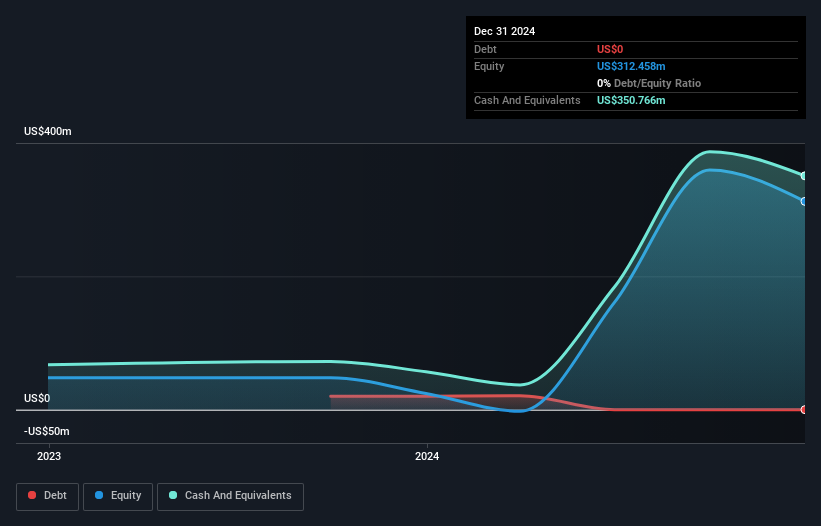Click the US$350.766m cash value
821x526 pixels.
click(631, 100)
